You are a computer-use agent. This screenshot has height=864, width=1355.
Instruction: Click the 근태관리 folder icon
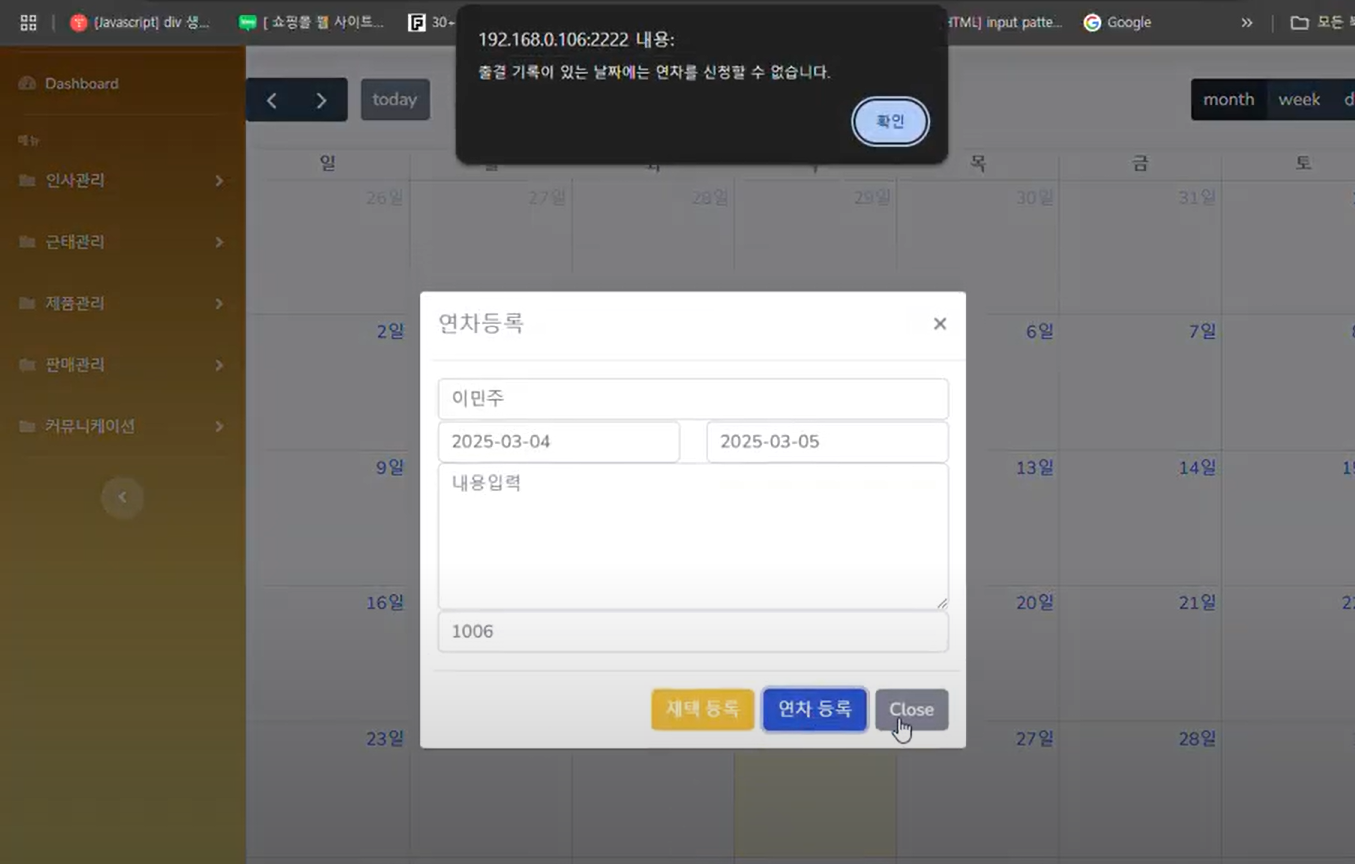pyautogui.click(x=27, y=241)
